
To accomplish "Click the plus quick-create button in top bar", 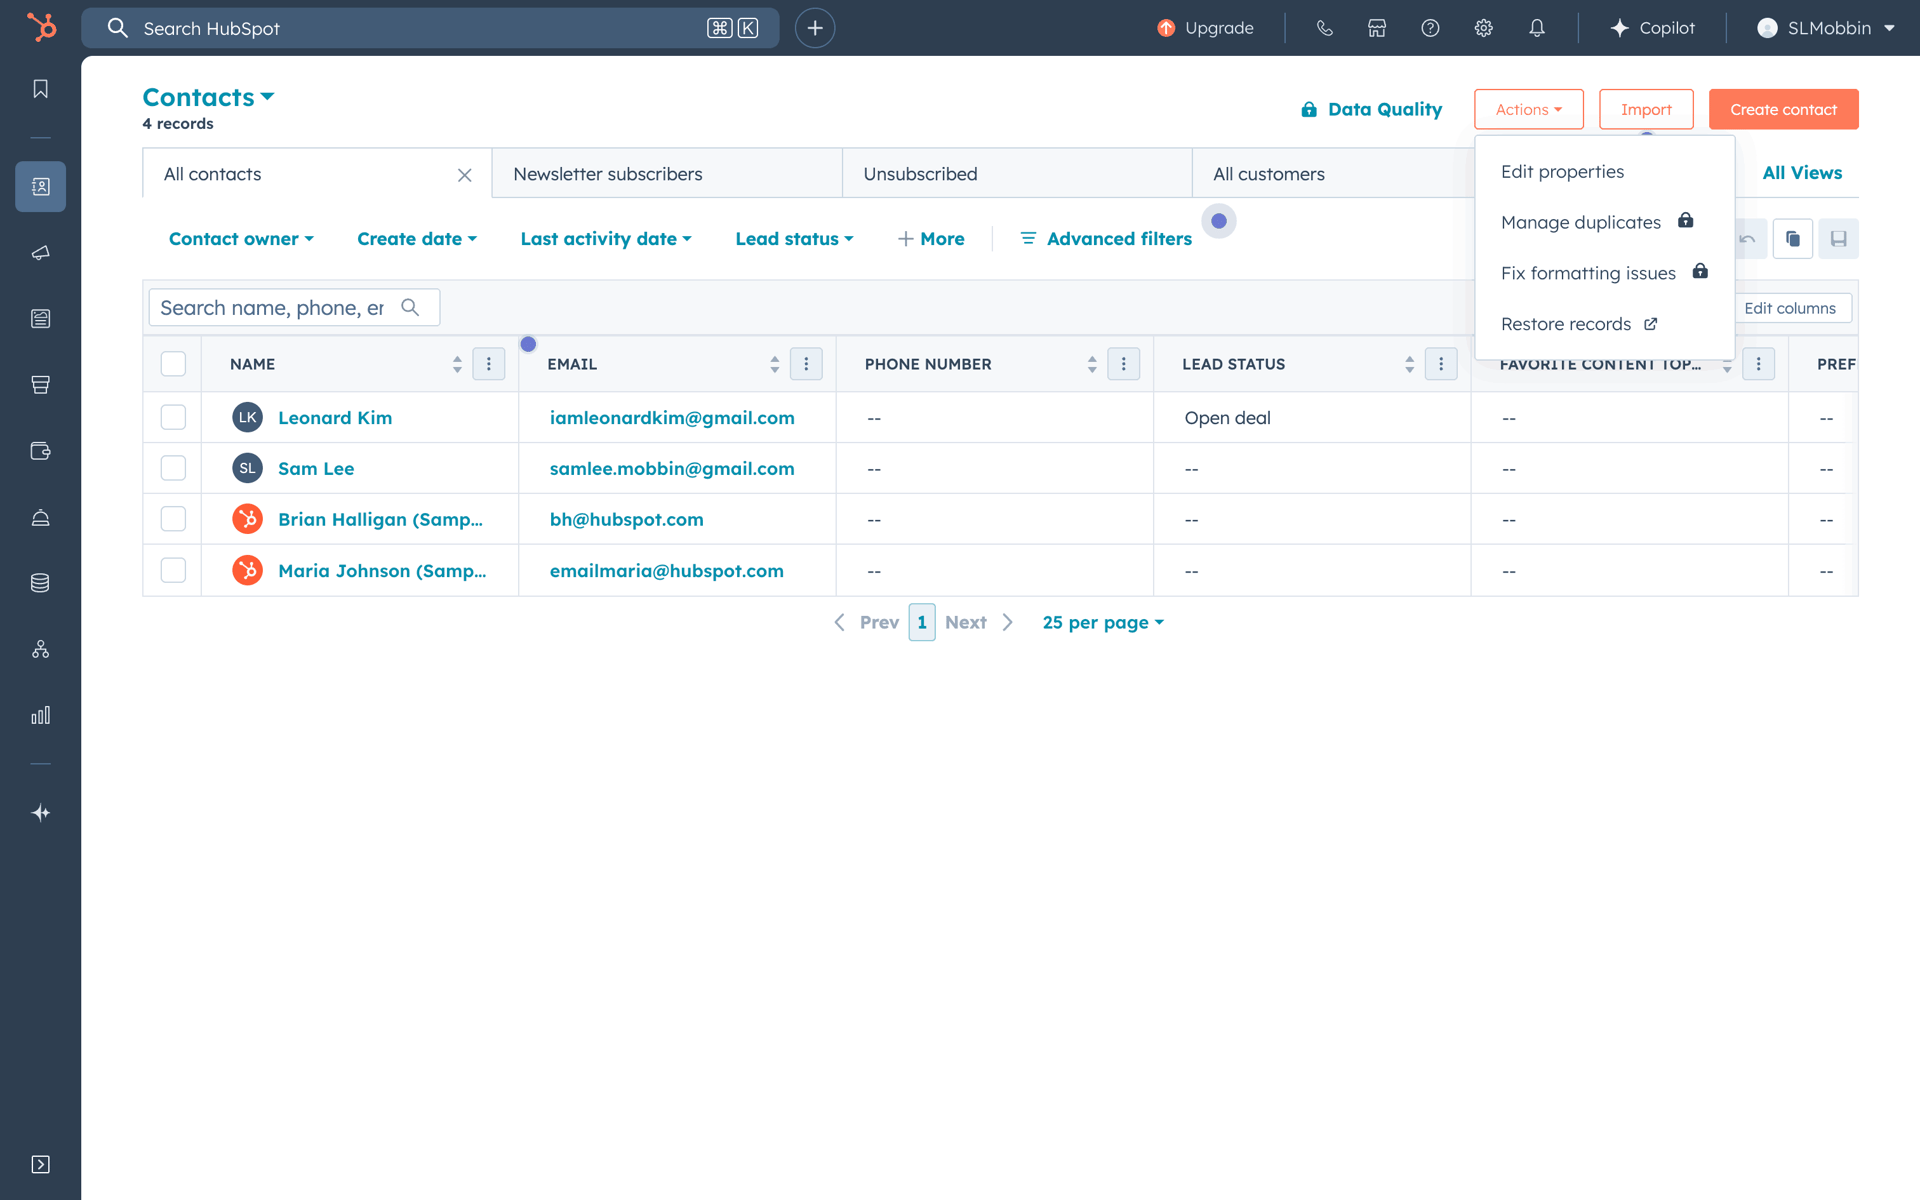I will point(815,28).
